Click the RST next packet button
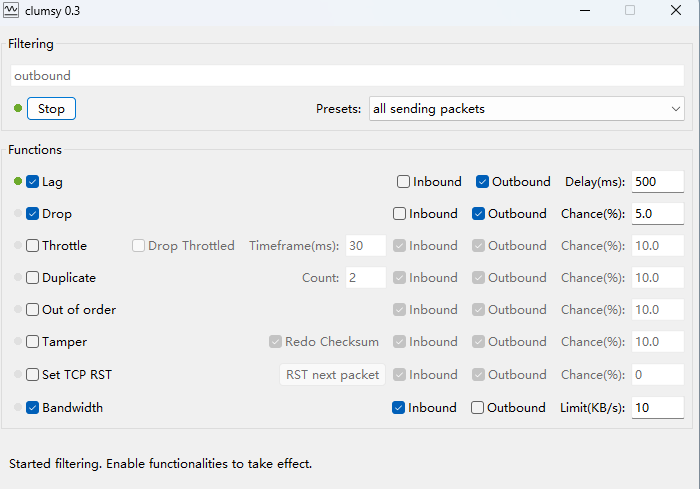 point(332,374)
